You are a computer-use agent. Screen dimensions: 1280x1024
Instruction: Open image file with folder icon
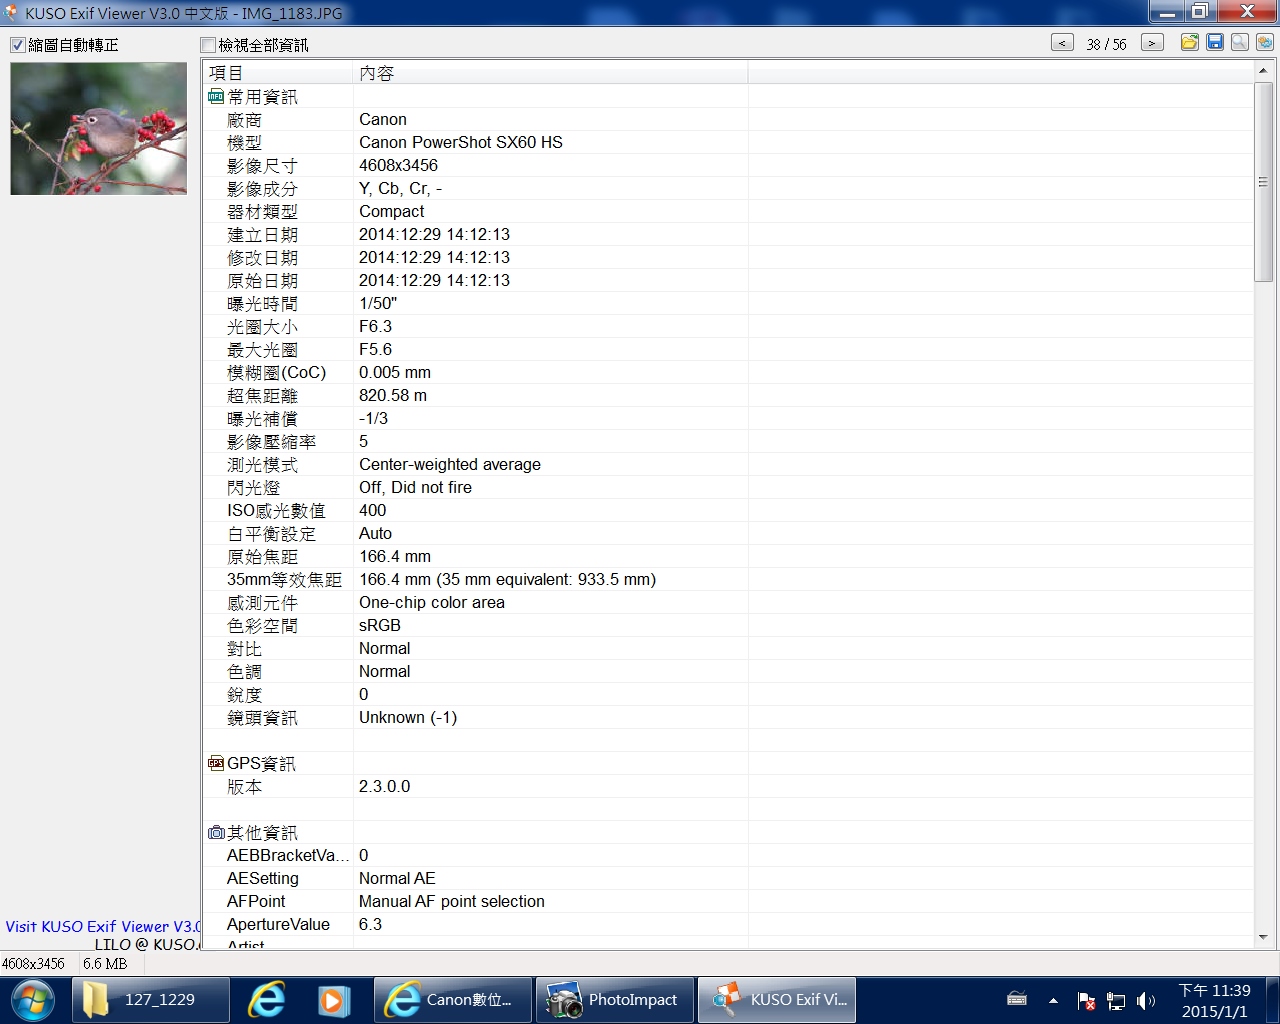1190,42
